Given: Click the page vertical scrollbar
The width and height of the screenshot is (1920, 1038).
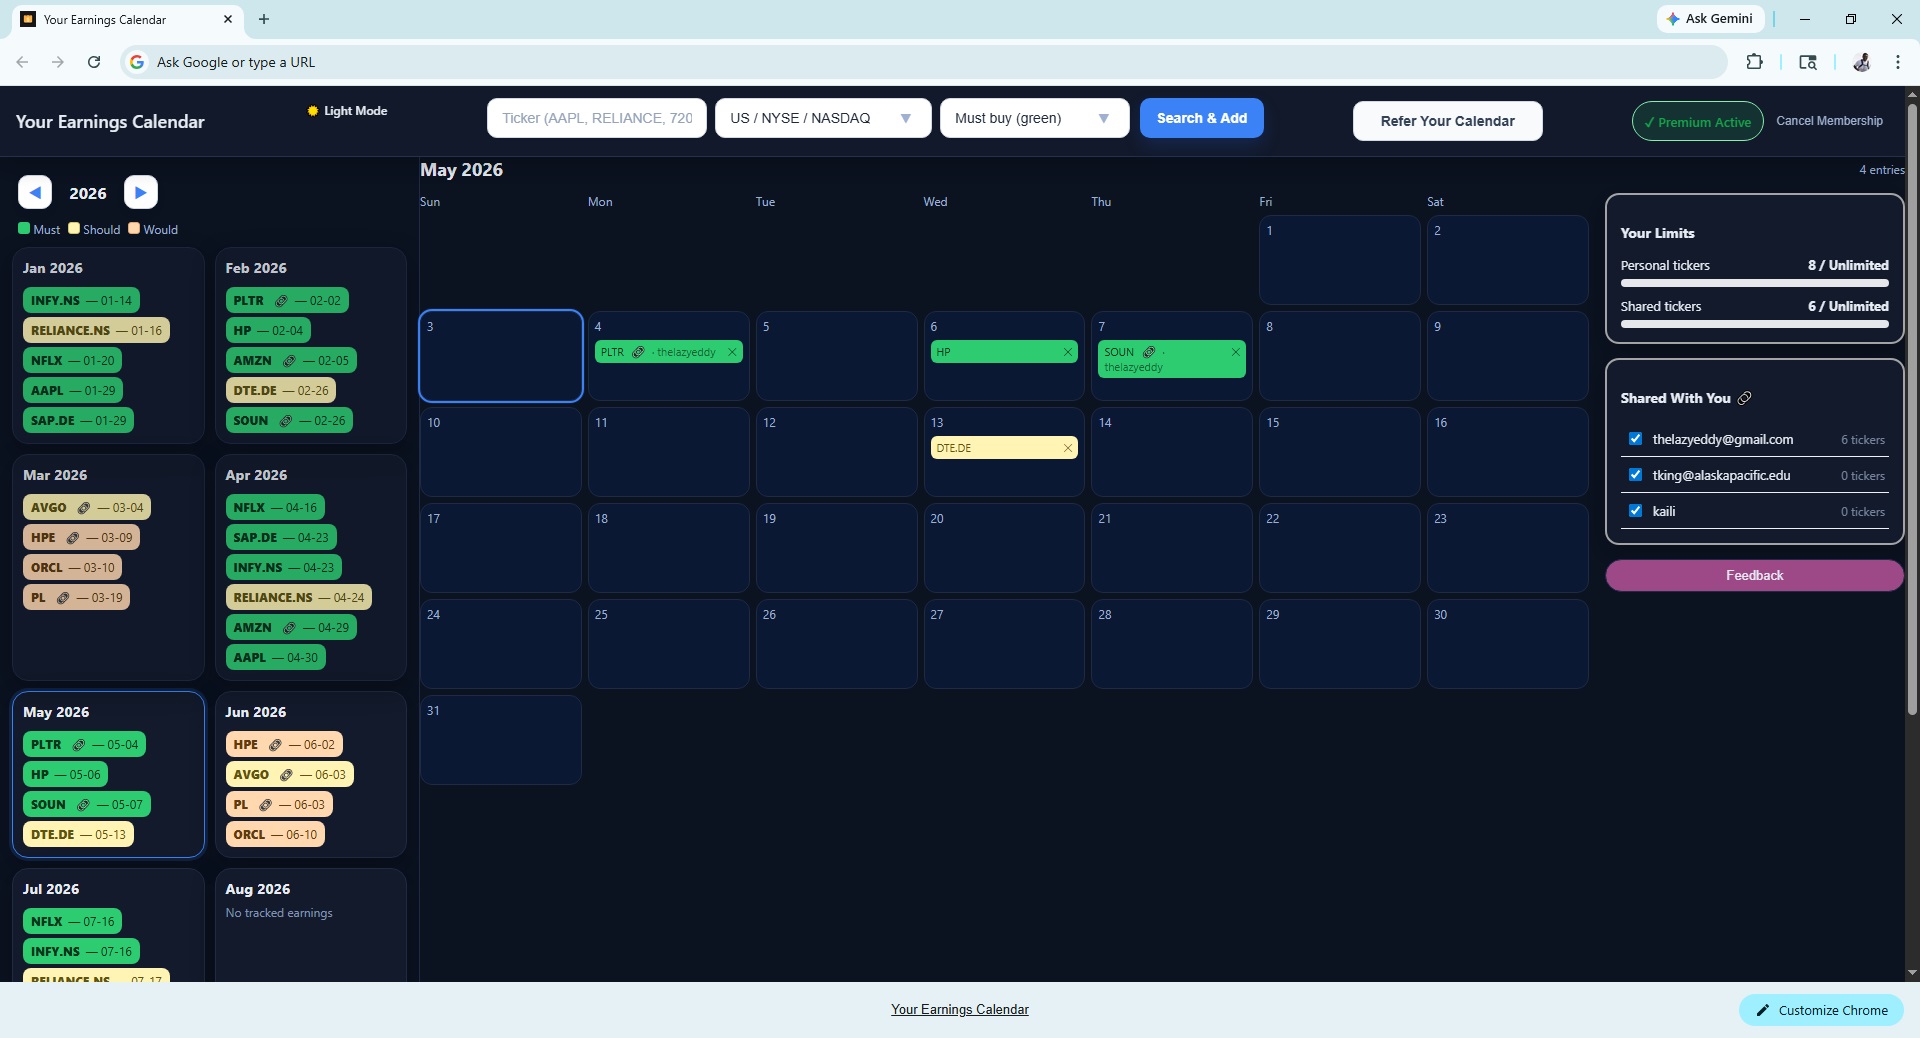Looking at the screenshot, I should [x=1912, y=408].
